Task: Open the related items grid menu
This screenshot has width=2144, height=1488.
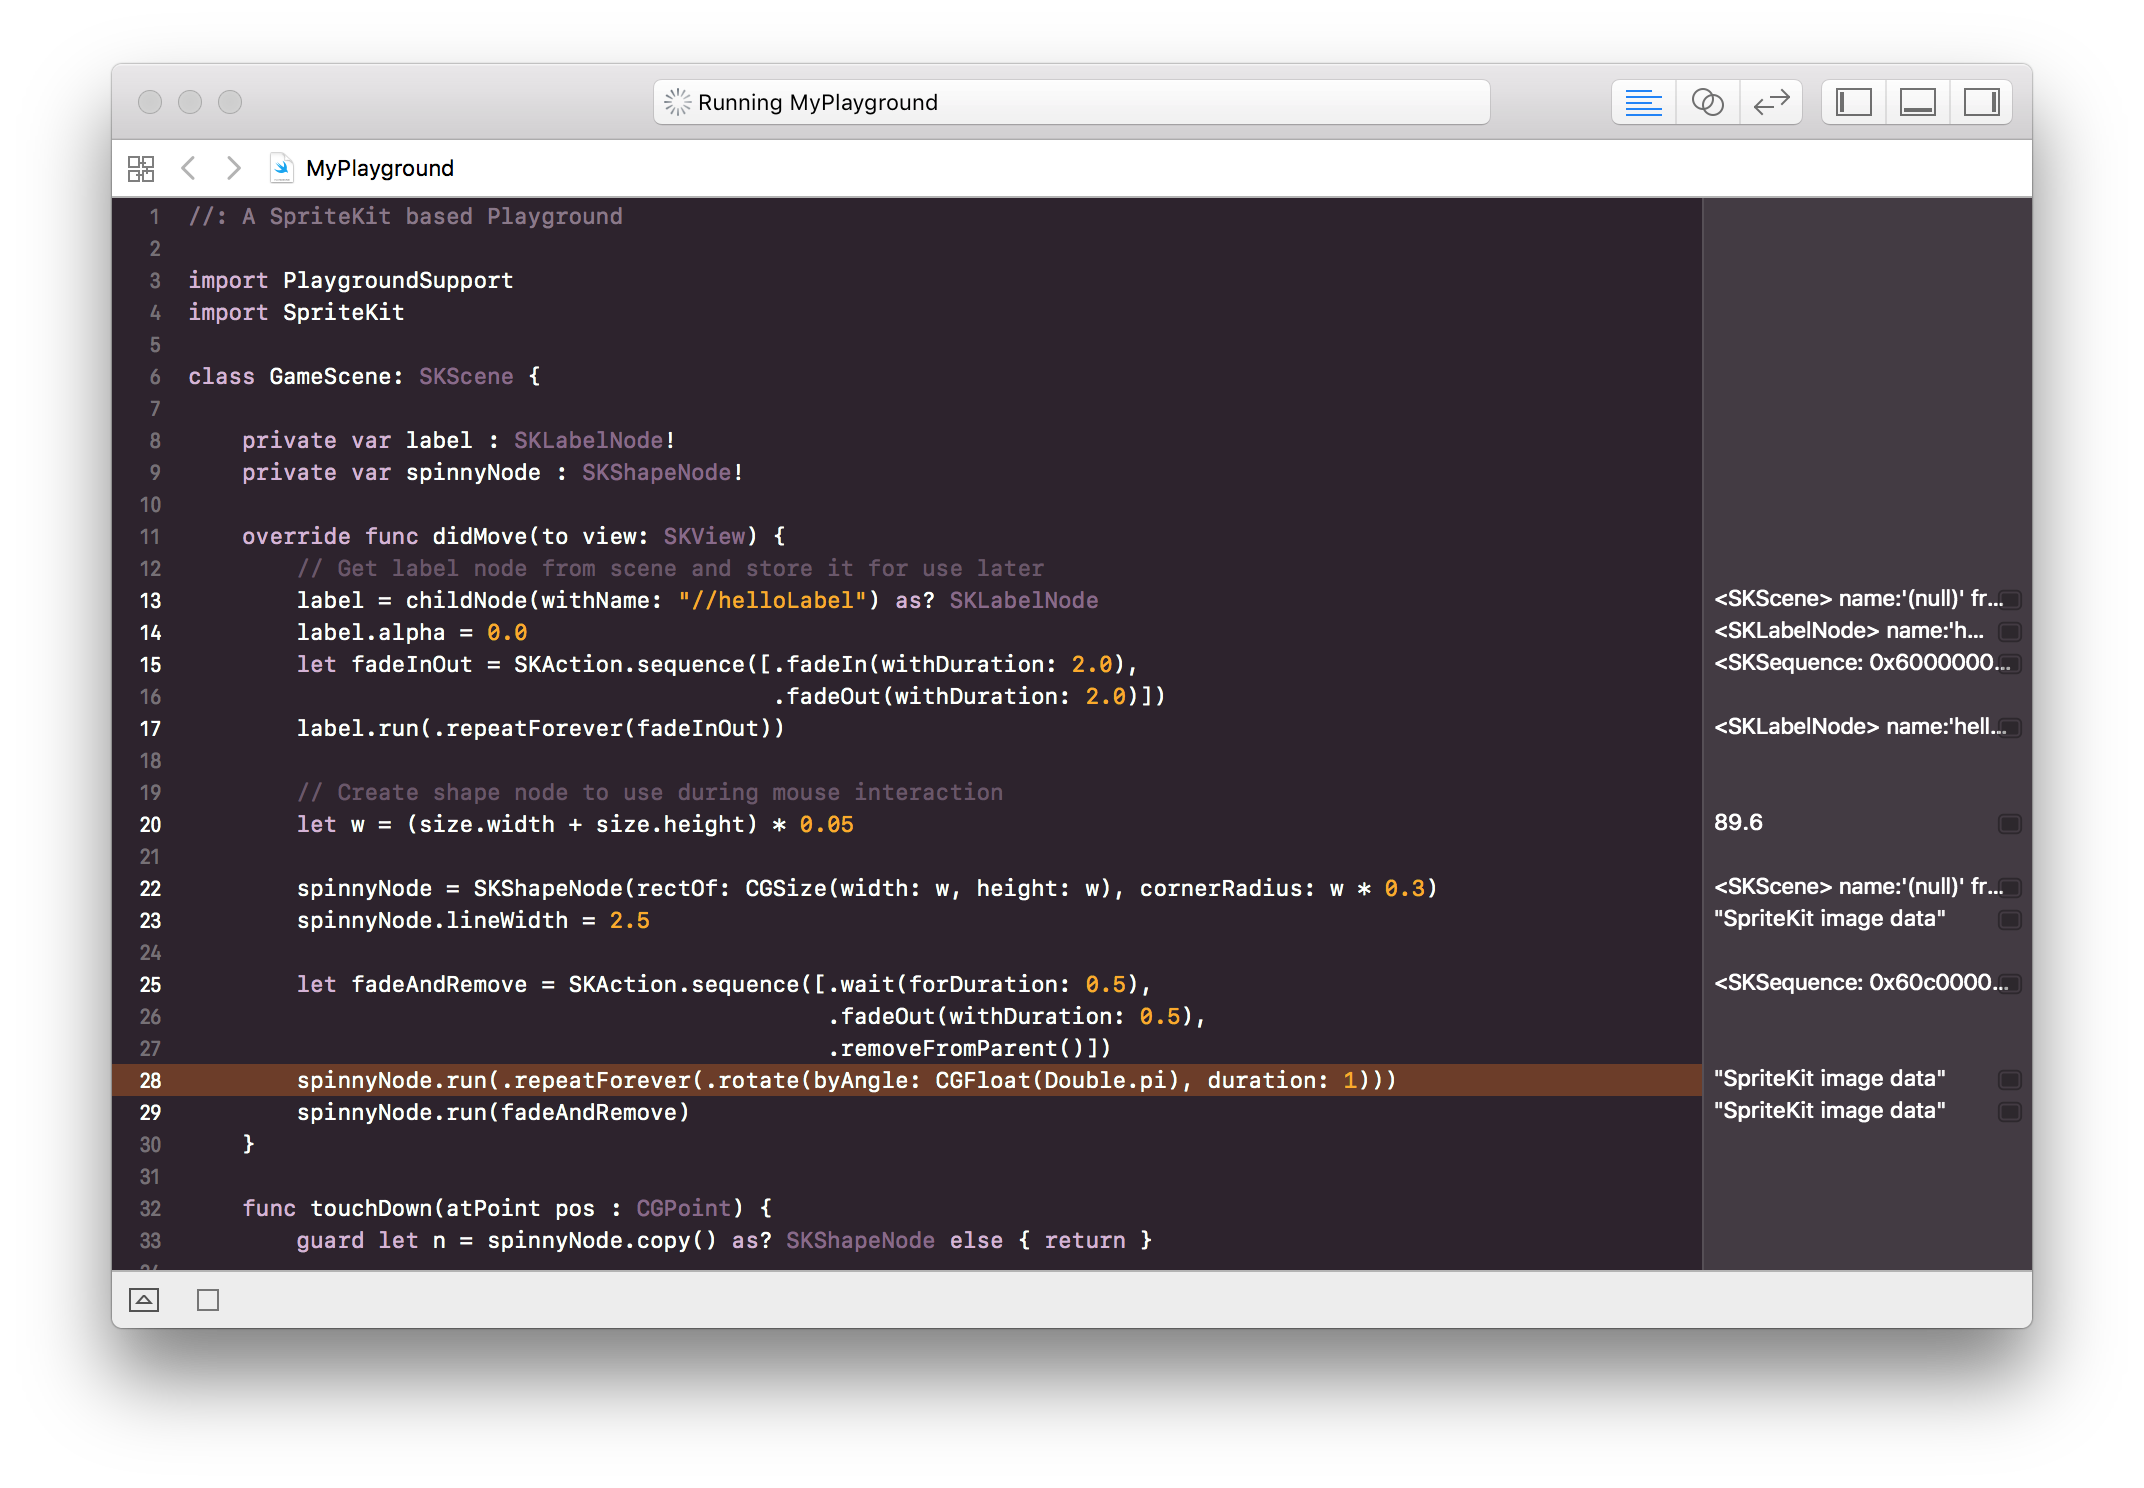Action: pyautogui.click(x=141, y=168)
